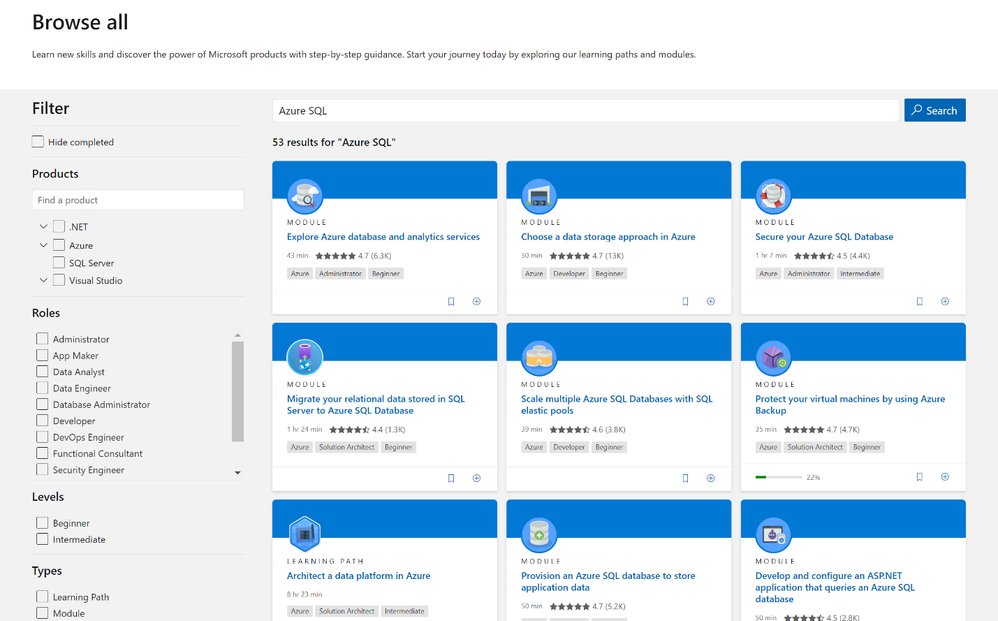Click the Azure SQL search input field
Image resolution: width=998 pixels, height=621 pixels.
(x=586, y=110)
